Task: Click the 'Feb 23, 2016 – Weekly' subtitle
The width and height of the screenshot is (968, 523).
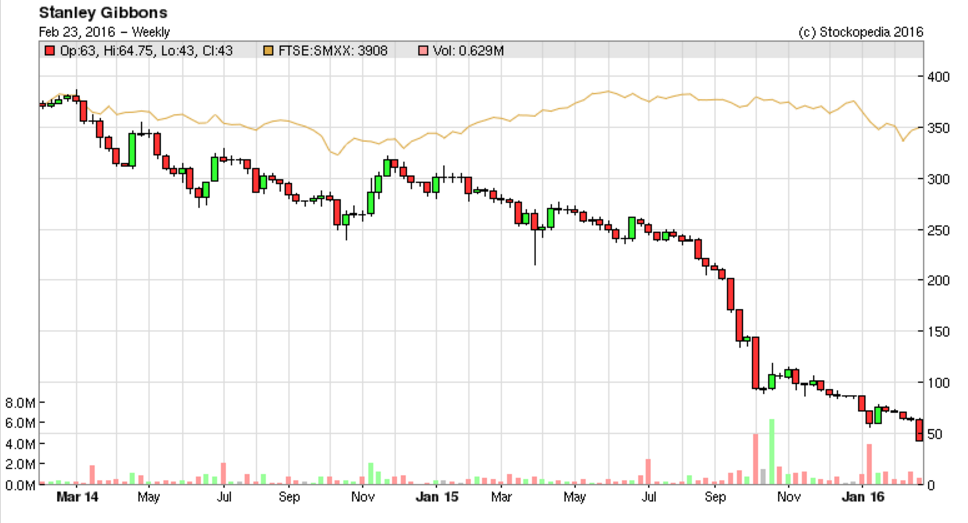Action: click(104, 32)
